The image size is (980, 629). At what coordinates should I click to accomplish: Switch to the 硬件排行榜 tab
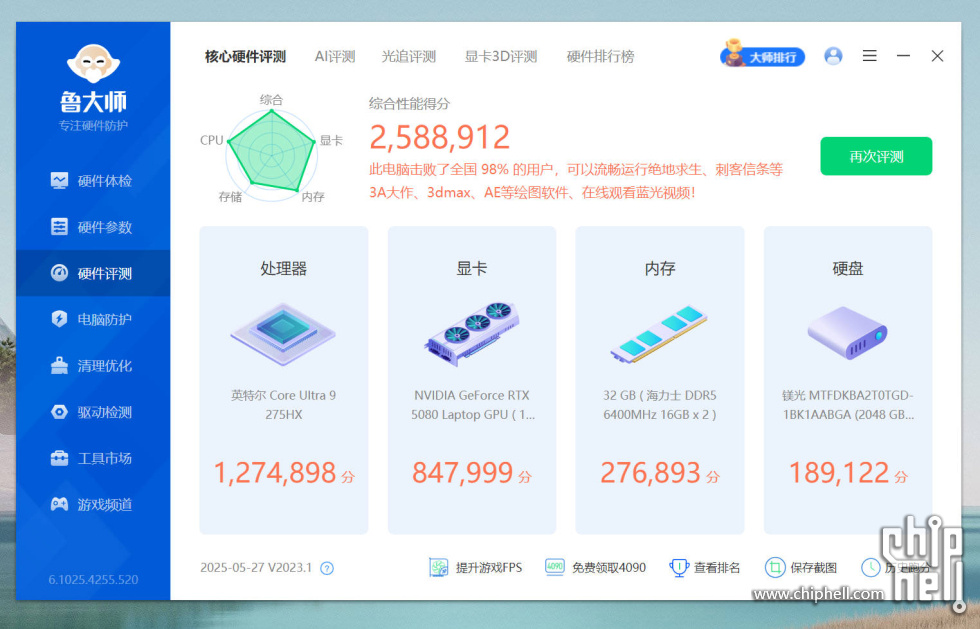point(601,57)
